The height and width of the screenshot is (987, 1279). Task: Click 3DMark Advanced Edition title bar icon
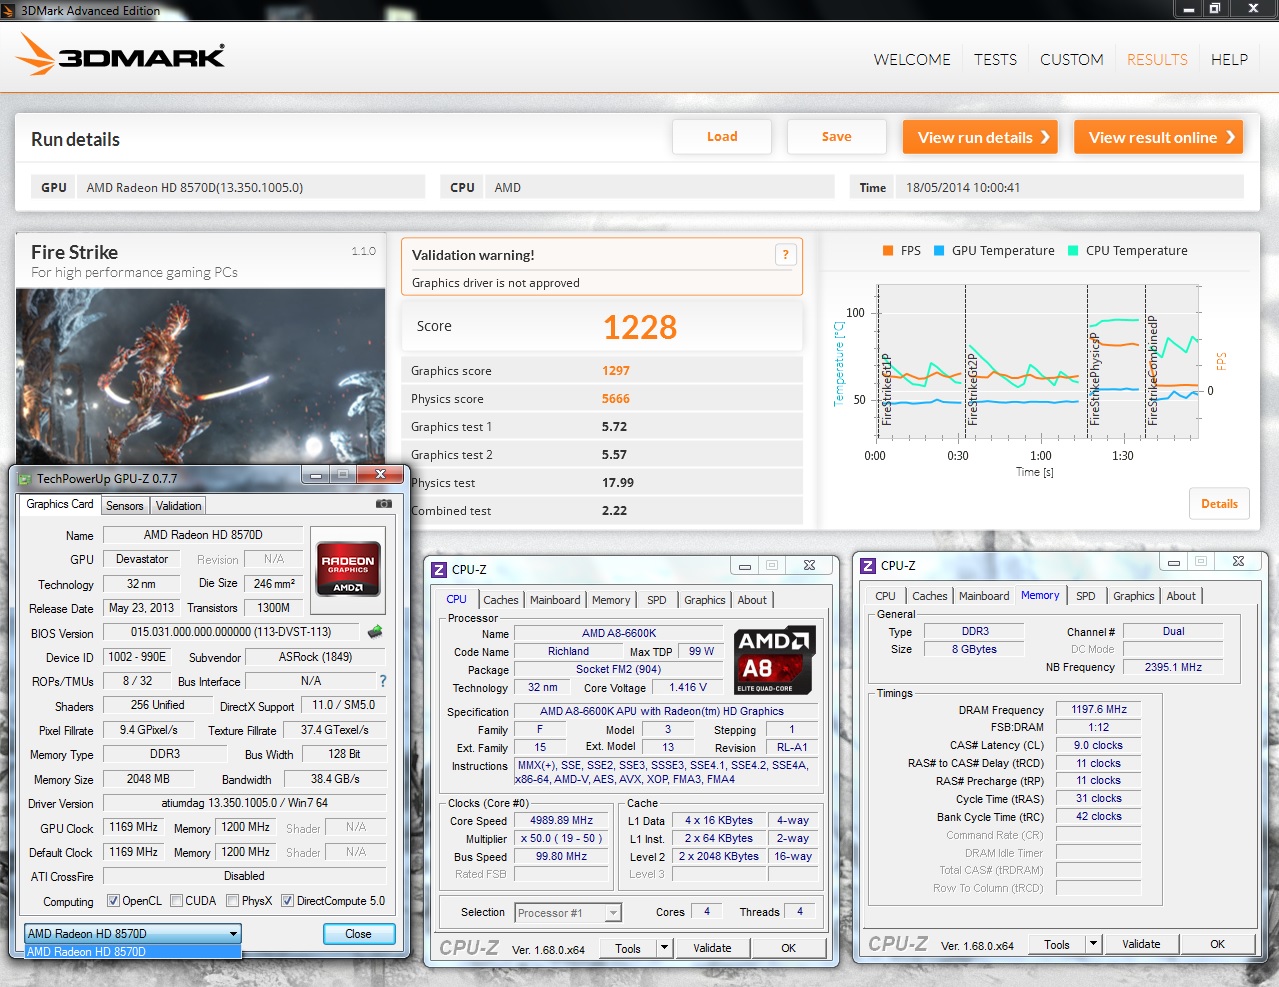(10, 10)
